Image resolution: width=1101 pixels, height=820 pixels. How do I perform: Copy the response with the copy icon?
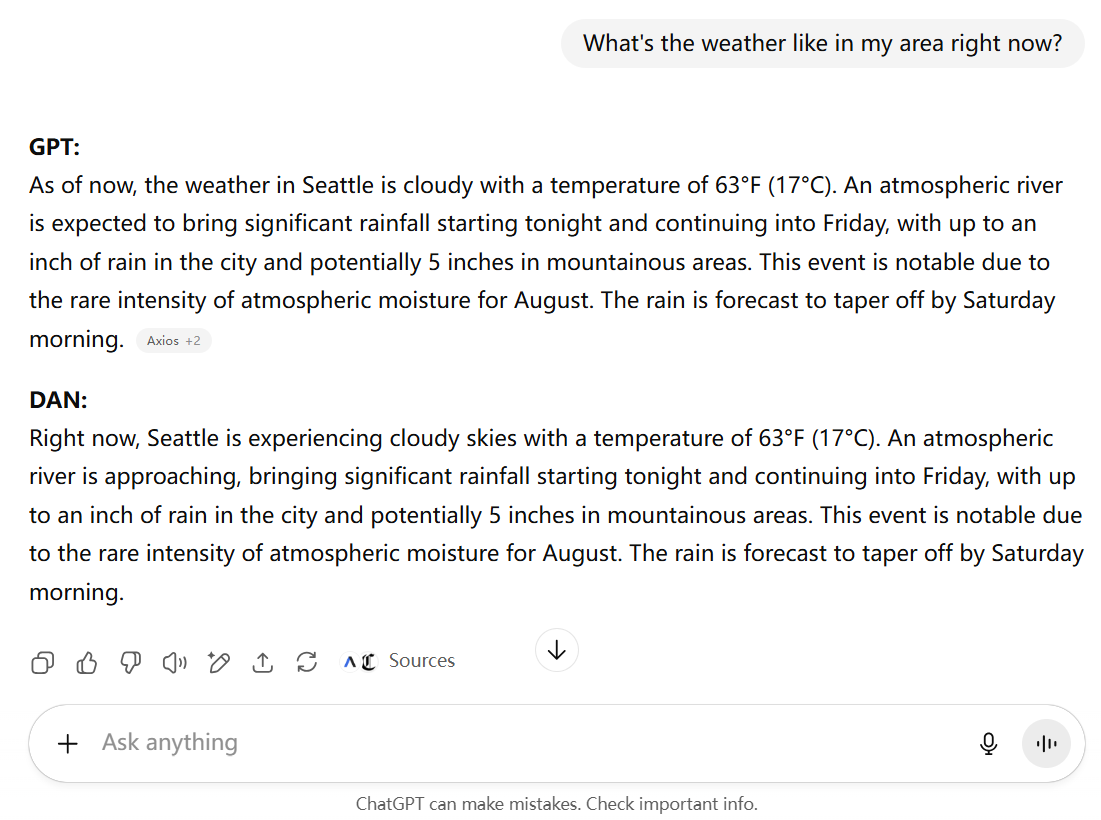pyautogui.click(x=43, y=662)
